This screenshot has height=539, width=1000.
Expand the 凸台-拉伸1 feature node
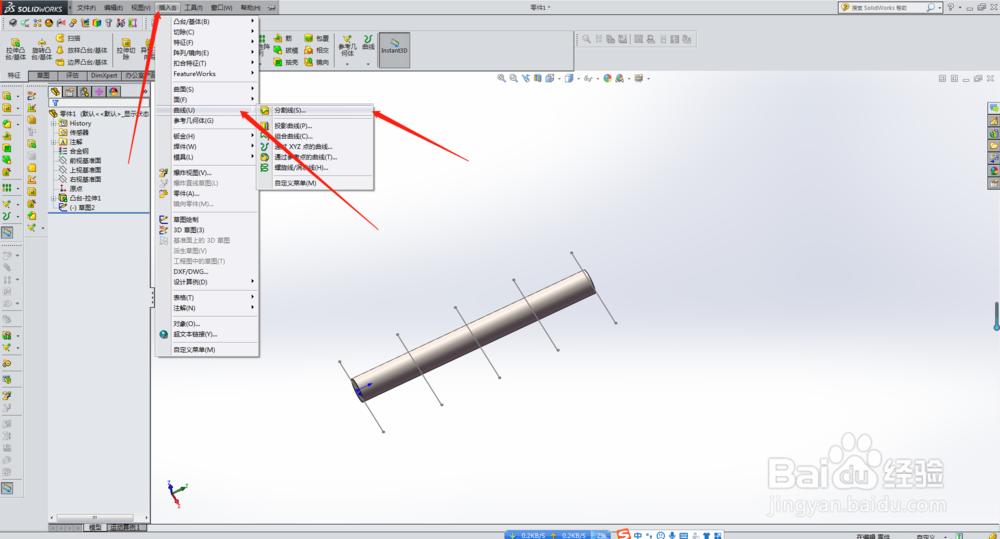click(54, 198)
